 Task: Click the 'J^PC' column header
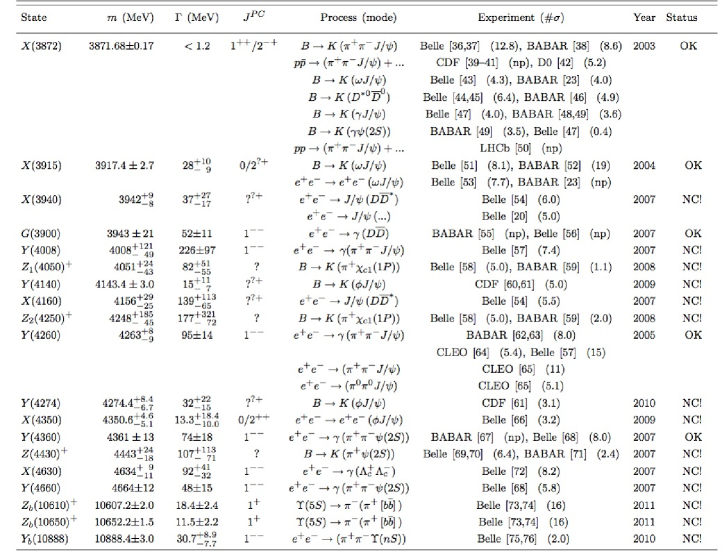pos(254,16)
